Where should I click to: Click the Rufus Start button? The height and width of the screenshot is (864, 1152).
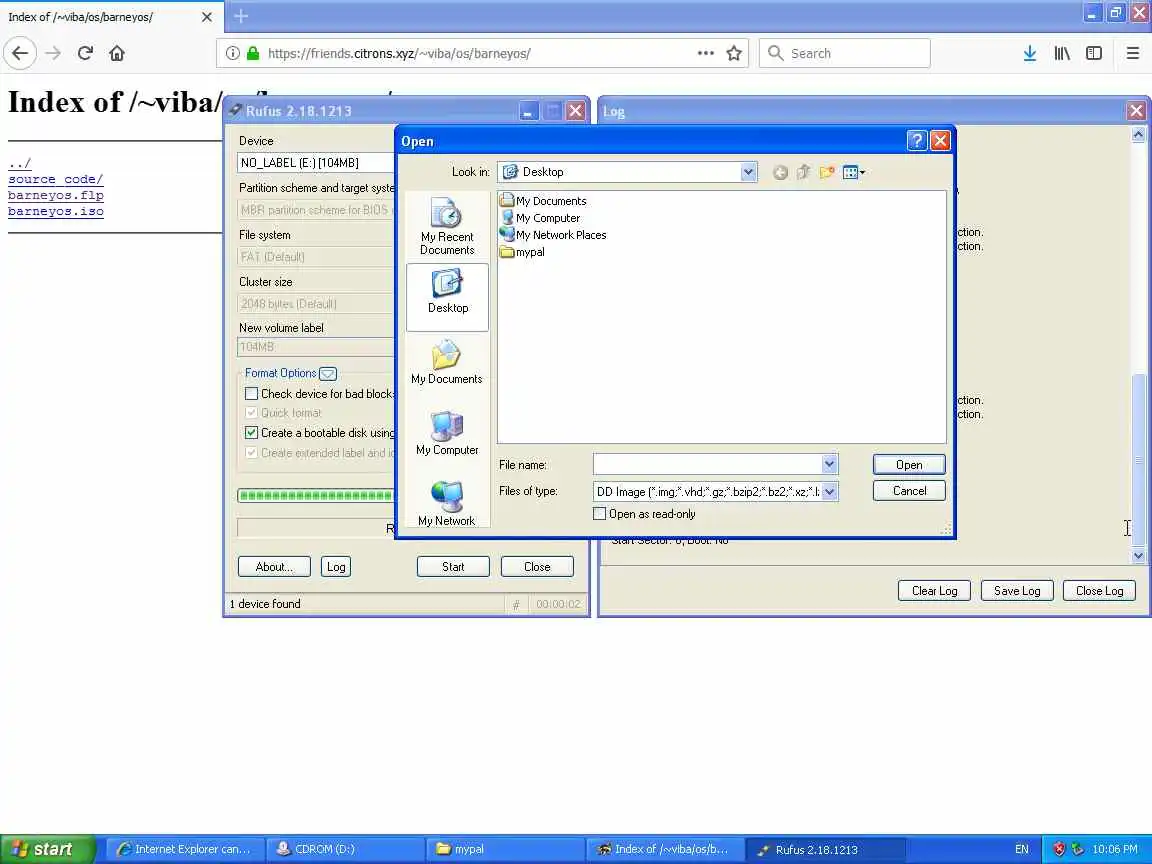click(453, 566)
